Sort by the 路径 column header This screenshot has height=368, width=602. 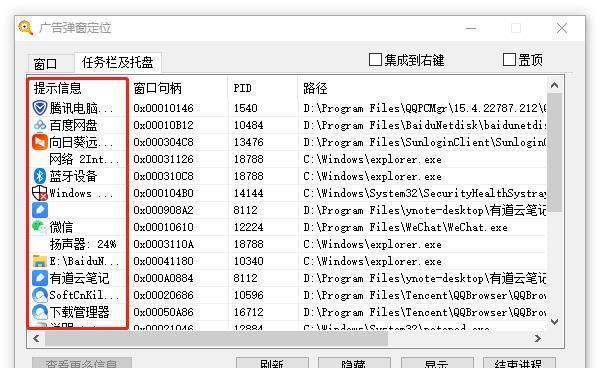pos(422,88)
